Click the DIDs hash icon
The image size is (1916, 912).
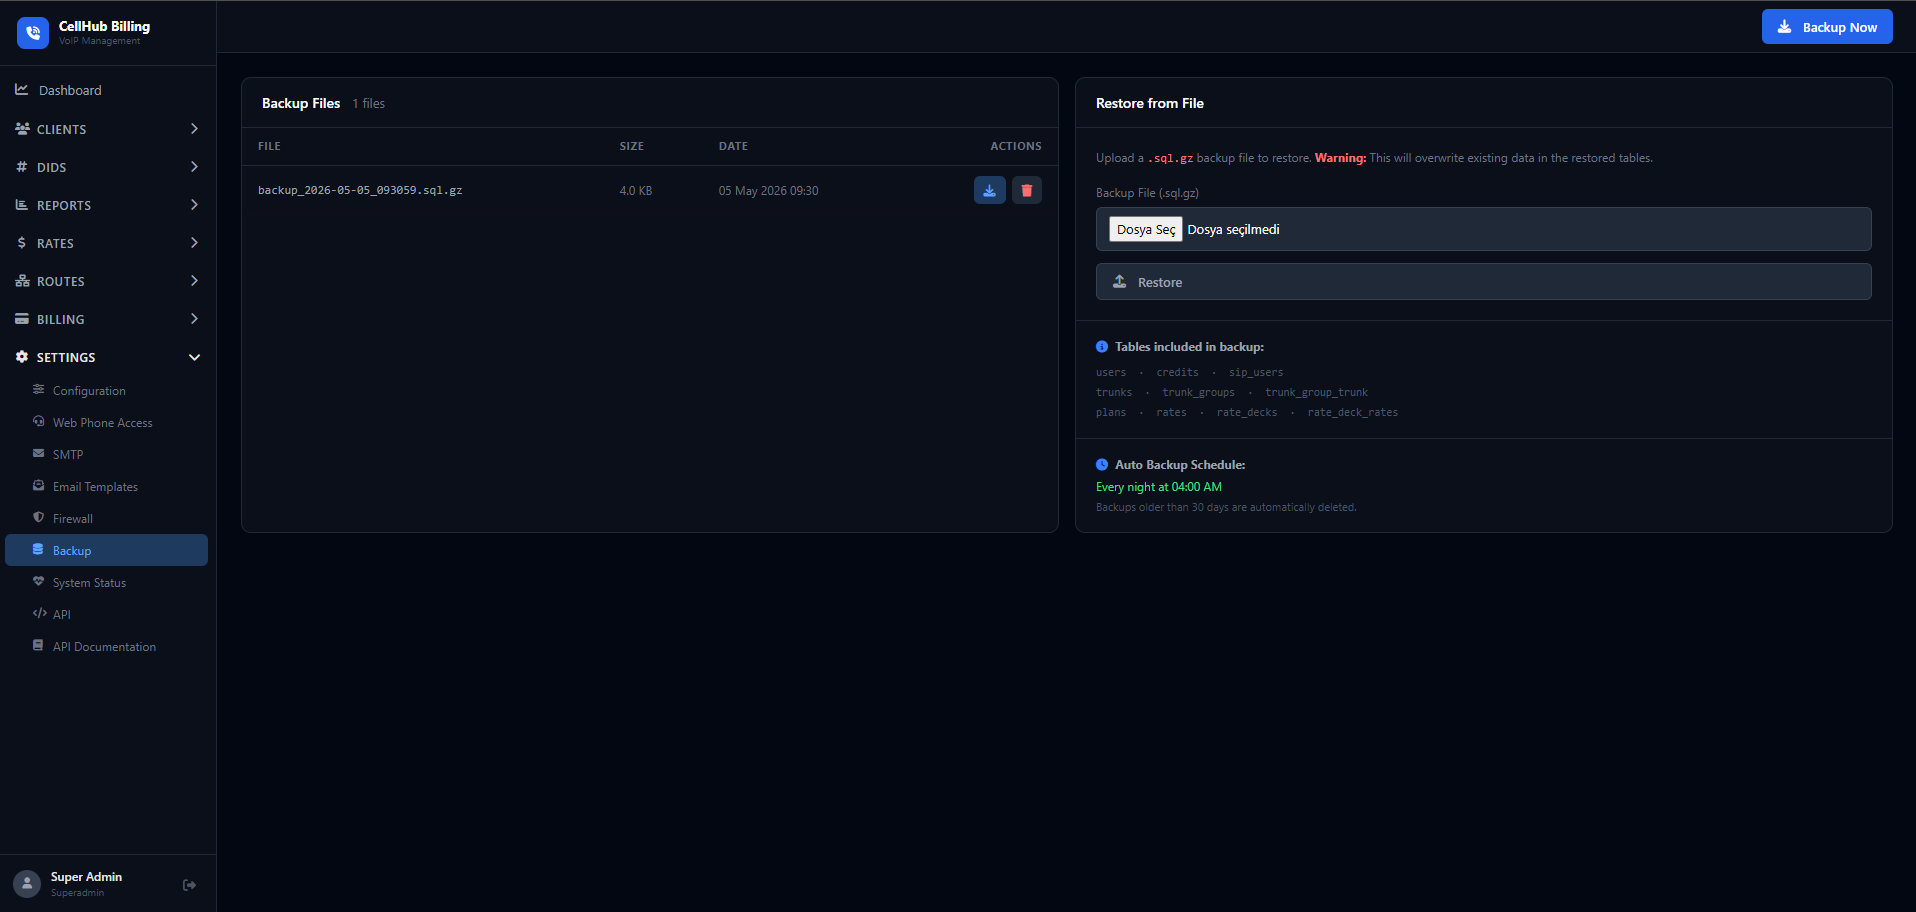click(x=22, y=167)
